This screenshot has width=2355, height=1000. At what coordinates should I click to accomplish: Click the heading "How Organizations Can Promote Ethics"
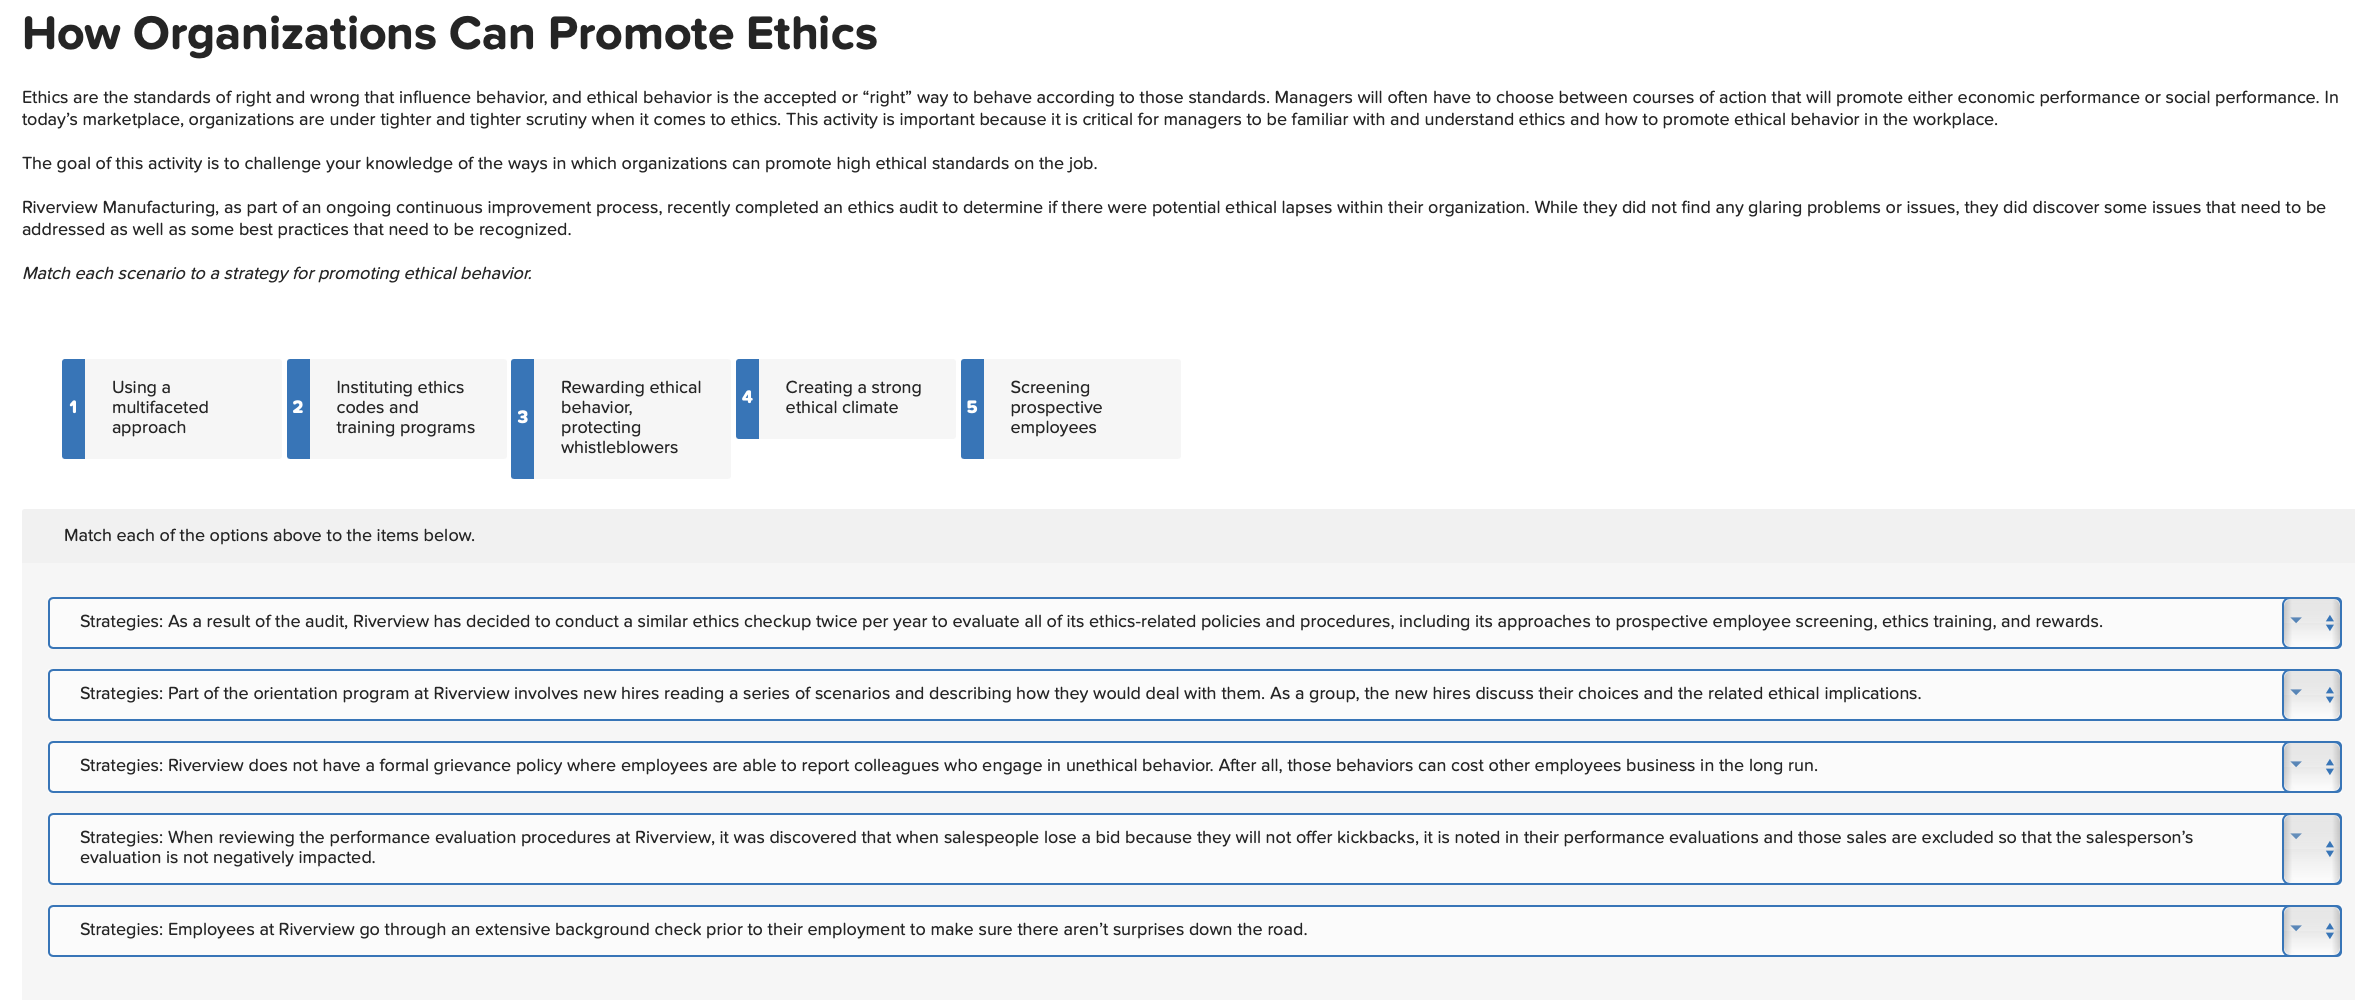449,33
